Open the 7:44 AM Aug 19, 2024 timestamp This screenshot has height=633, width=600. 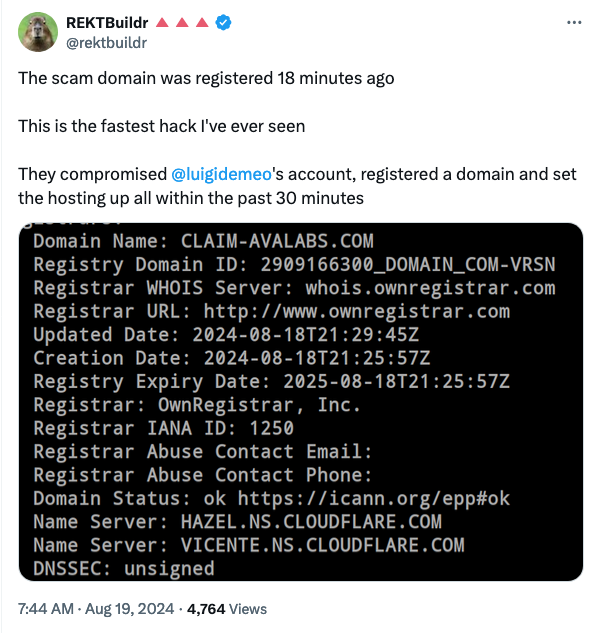[x=96, y=609]
